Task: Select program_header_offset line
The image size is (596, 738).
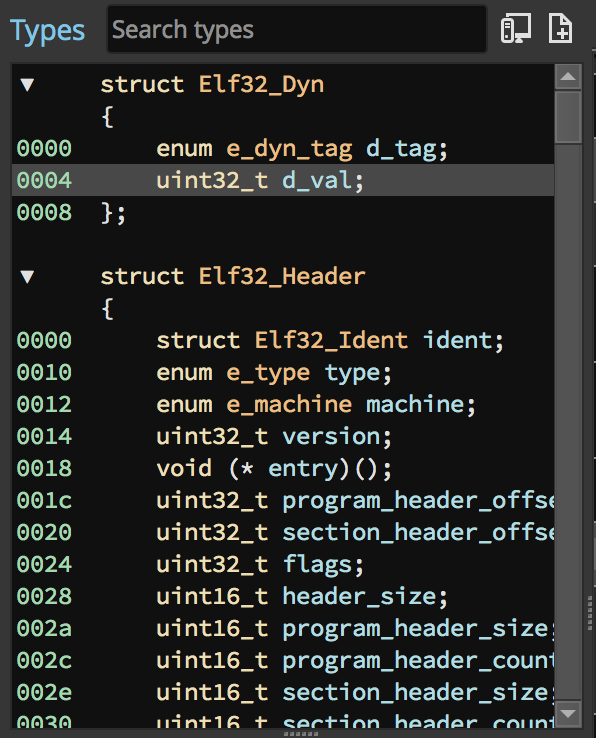Action: coord(282,501)
